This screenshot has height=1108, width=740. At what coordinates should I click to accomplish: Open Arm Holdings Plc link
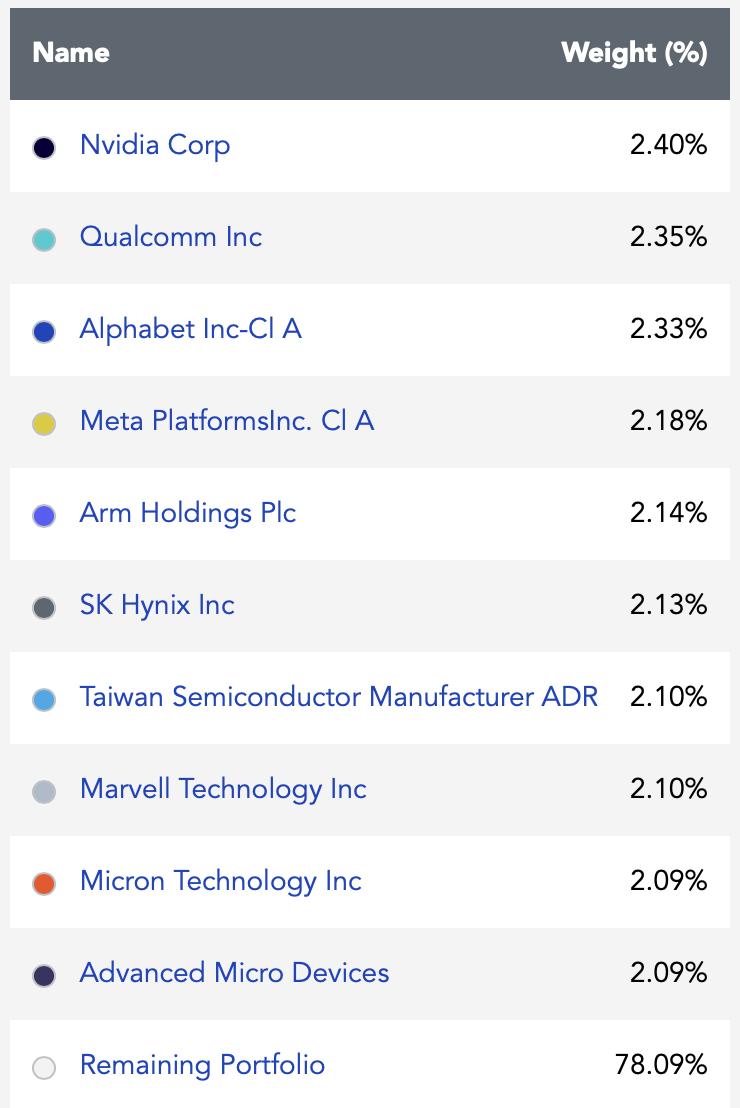[x=187, y=514]
